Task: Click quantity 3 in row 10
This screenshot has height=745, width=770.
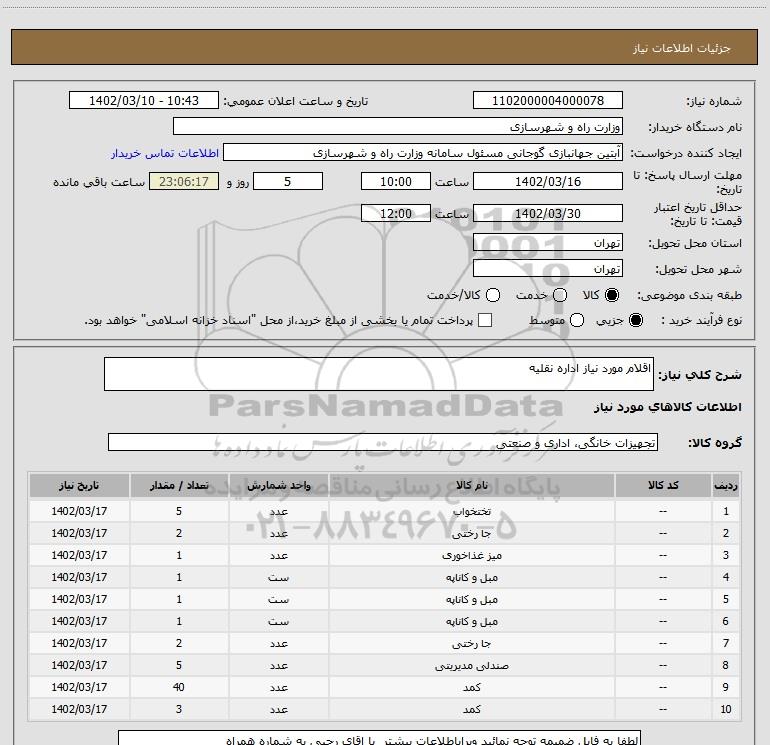Action: pyautogui.click(x=179, y=709)
